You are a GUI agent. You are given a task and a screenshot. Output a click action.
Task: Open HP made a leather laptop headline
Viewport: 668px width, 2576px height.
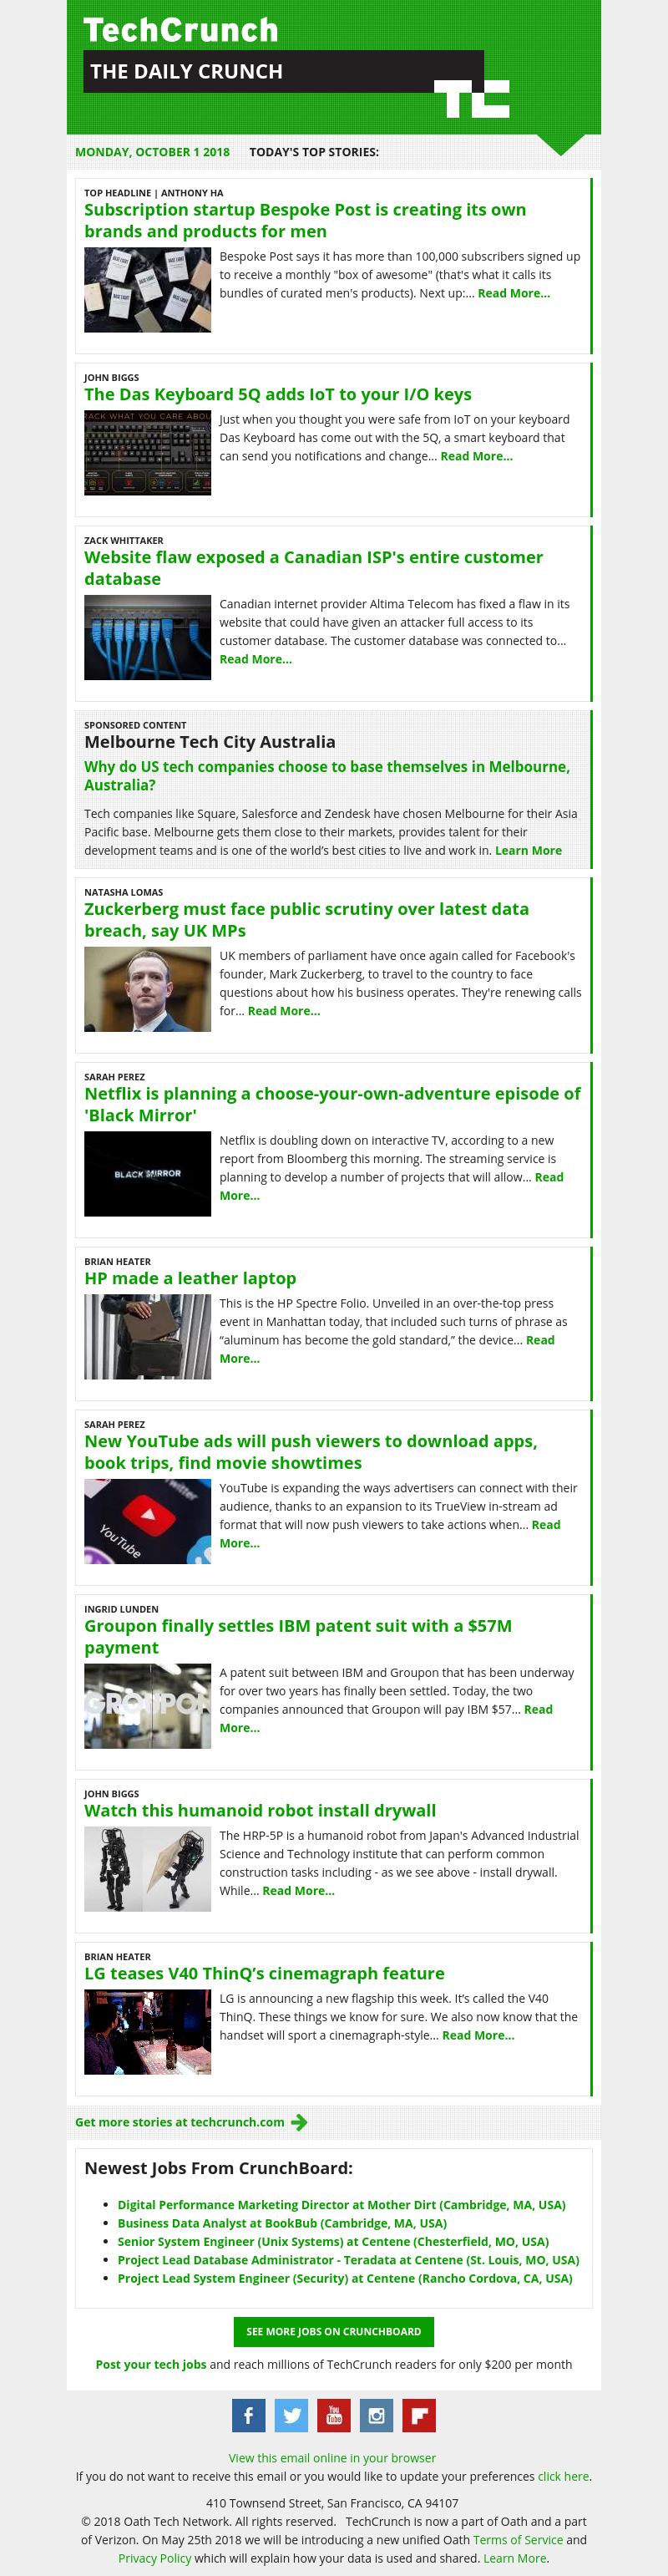[190, 1278]
